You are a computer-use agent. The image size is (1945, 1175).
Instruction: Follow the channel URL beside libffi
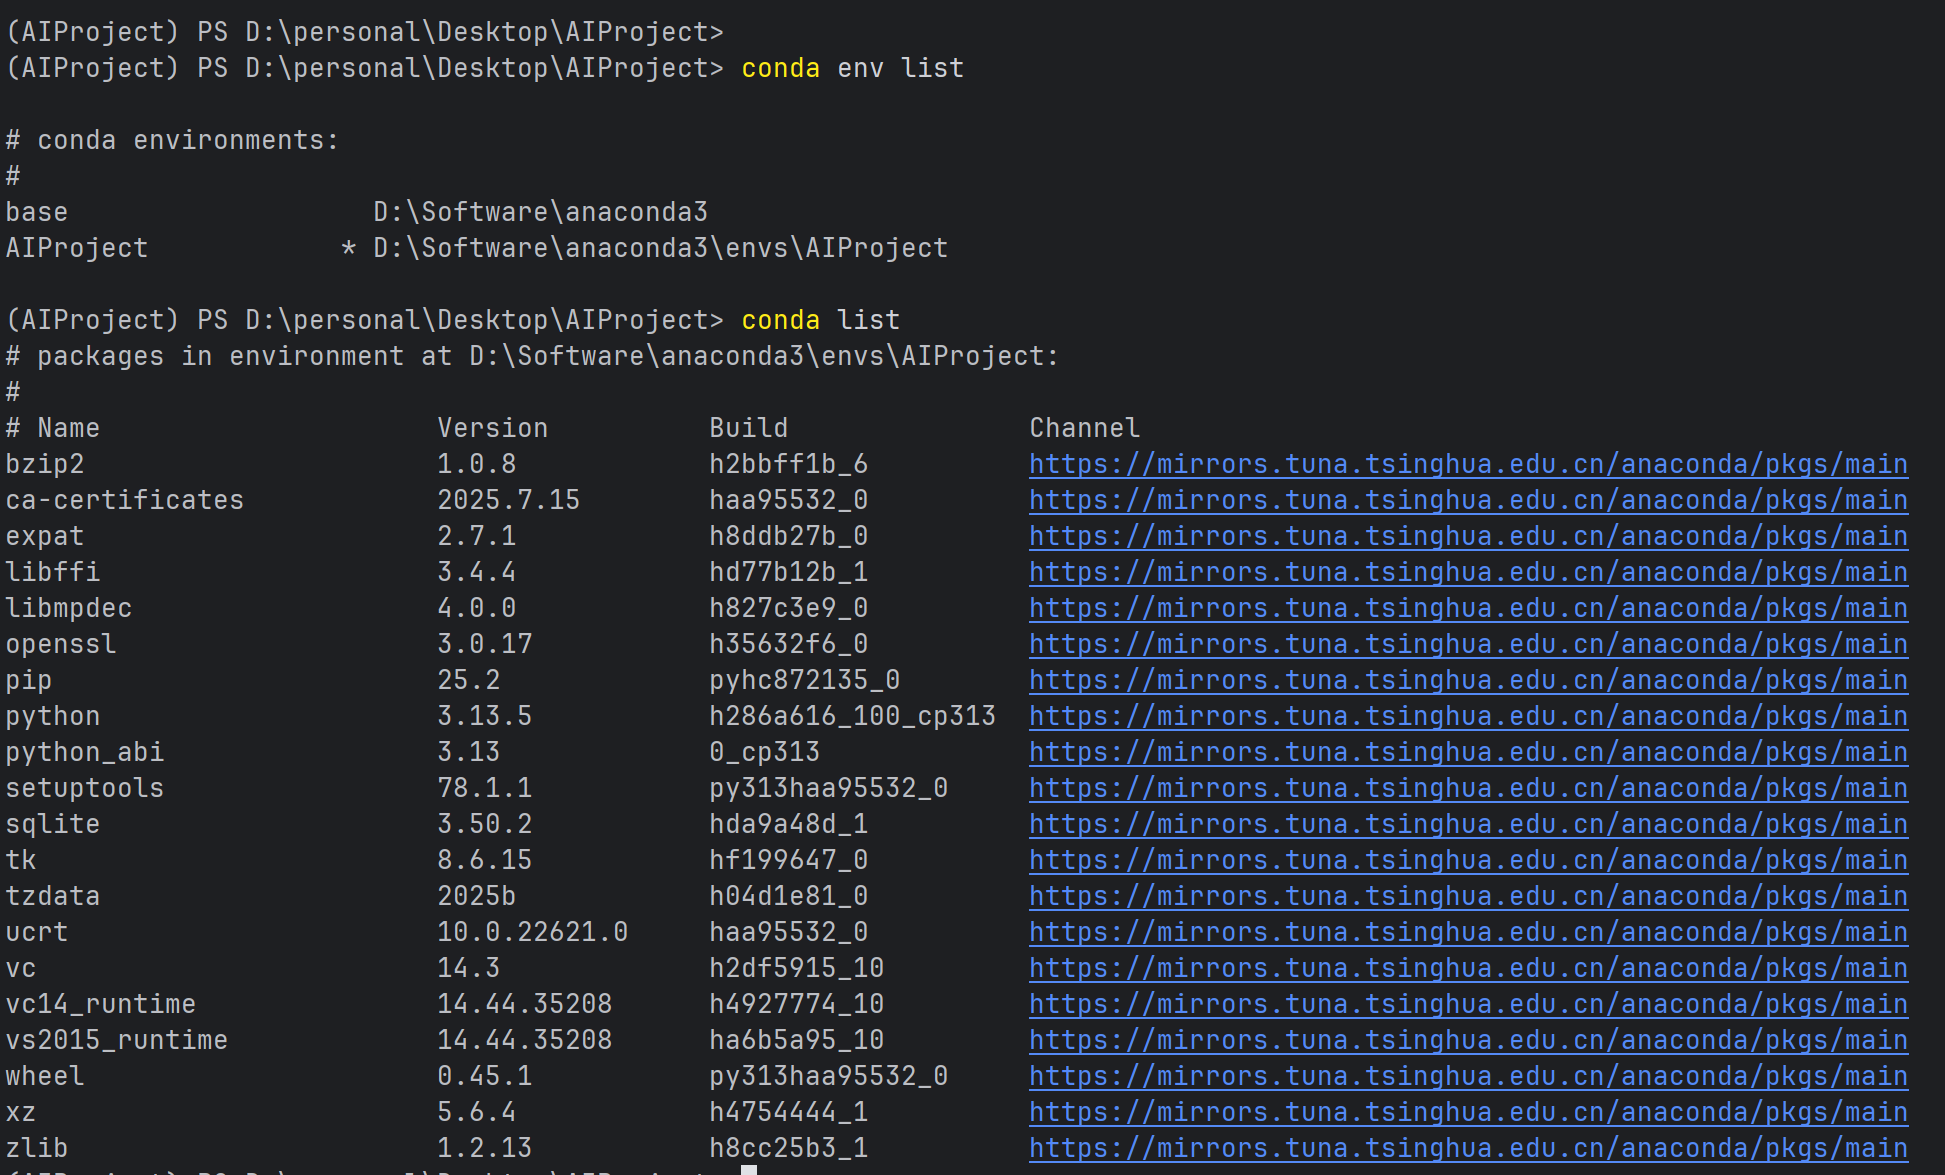[x=1468, y=572]
